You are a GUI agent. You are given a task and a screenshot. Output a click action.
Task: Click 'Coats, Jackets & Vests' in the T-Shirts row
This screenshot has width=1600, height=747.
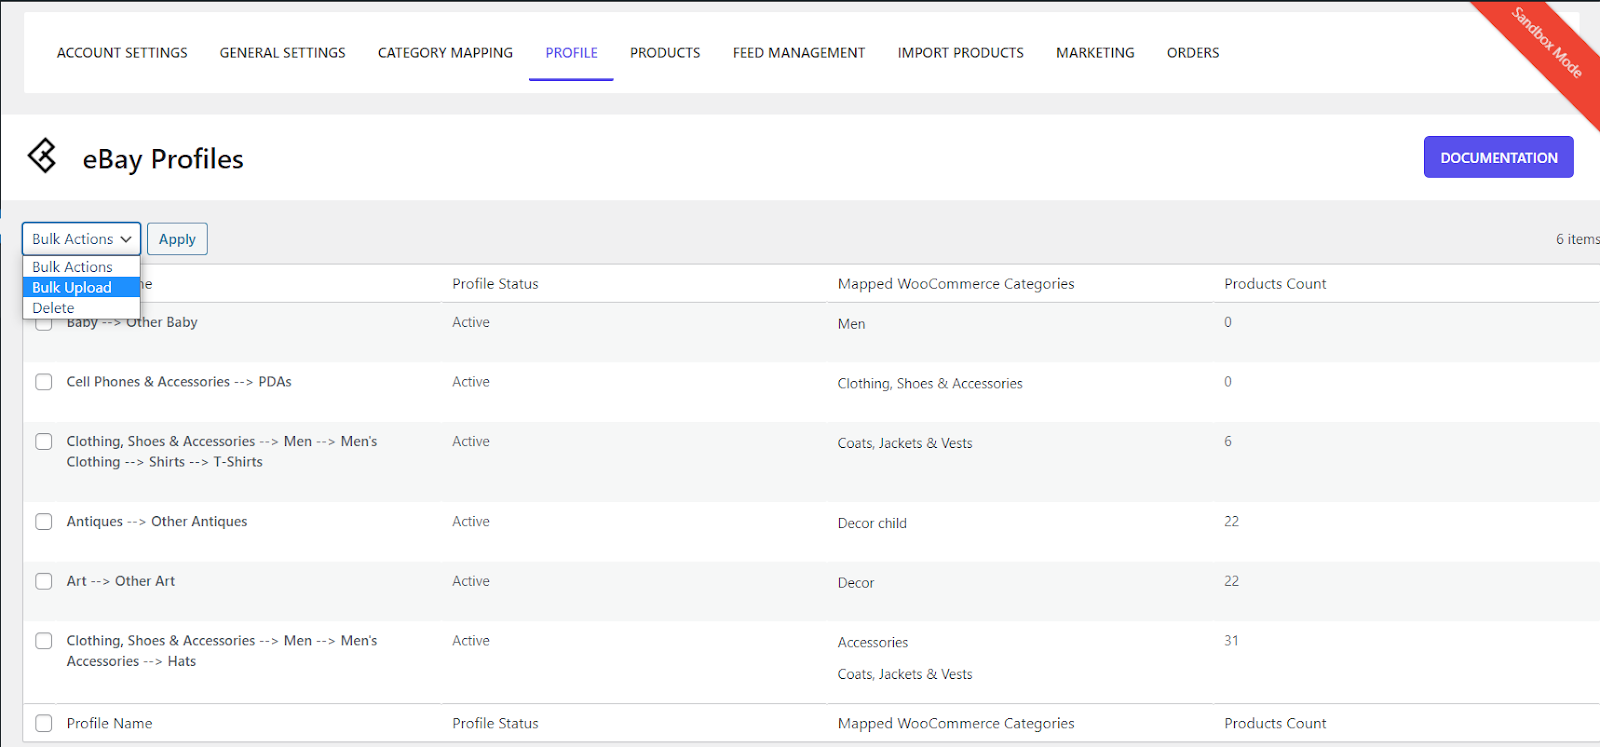(905, 443)
